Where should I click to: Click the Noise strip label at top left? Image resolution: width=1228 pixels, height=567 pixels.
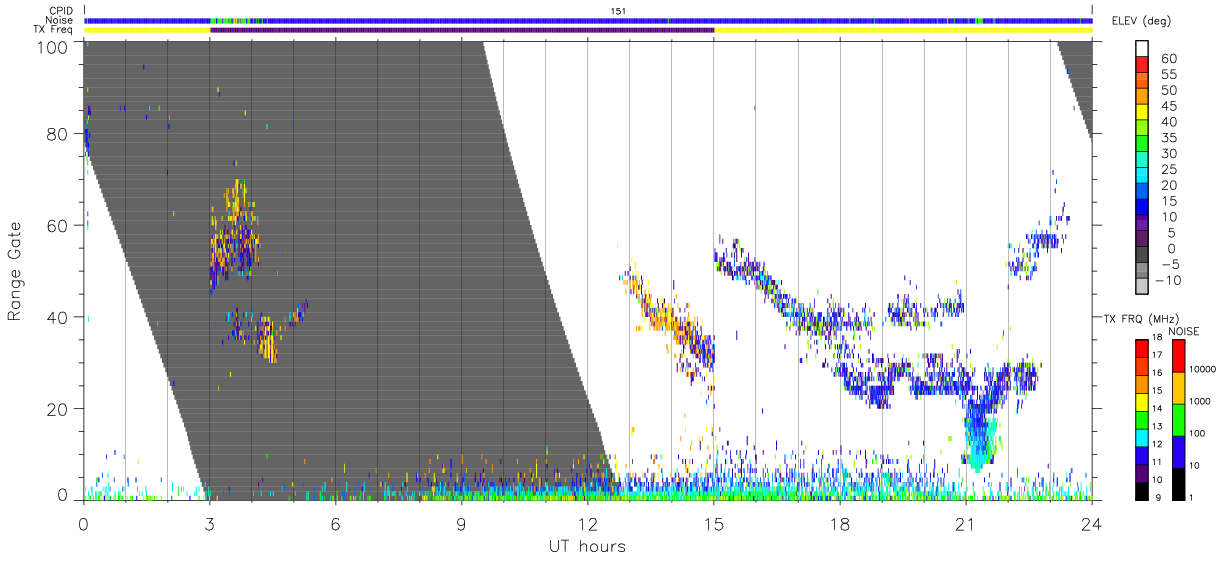58,20
